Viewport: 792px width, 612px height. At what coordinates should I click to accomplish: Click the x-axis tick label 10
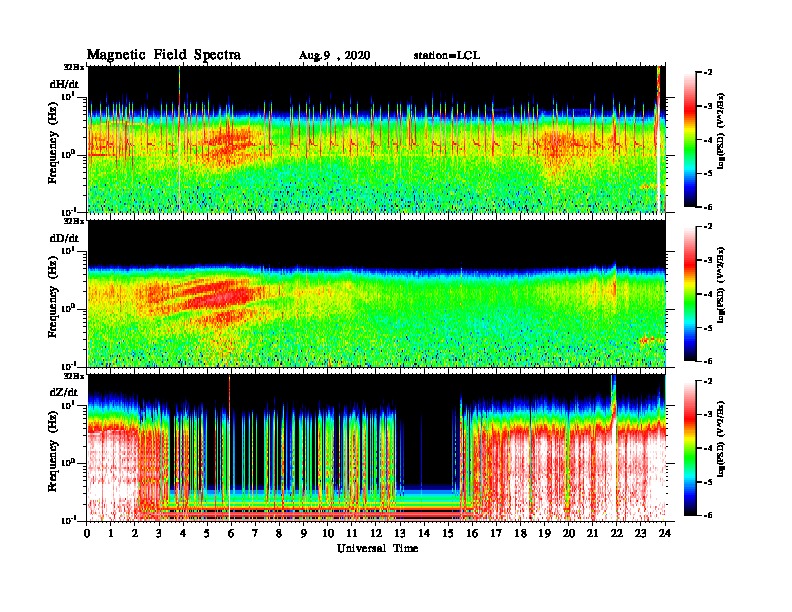pyautogui.click(x=328, y=533)
